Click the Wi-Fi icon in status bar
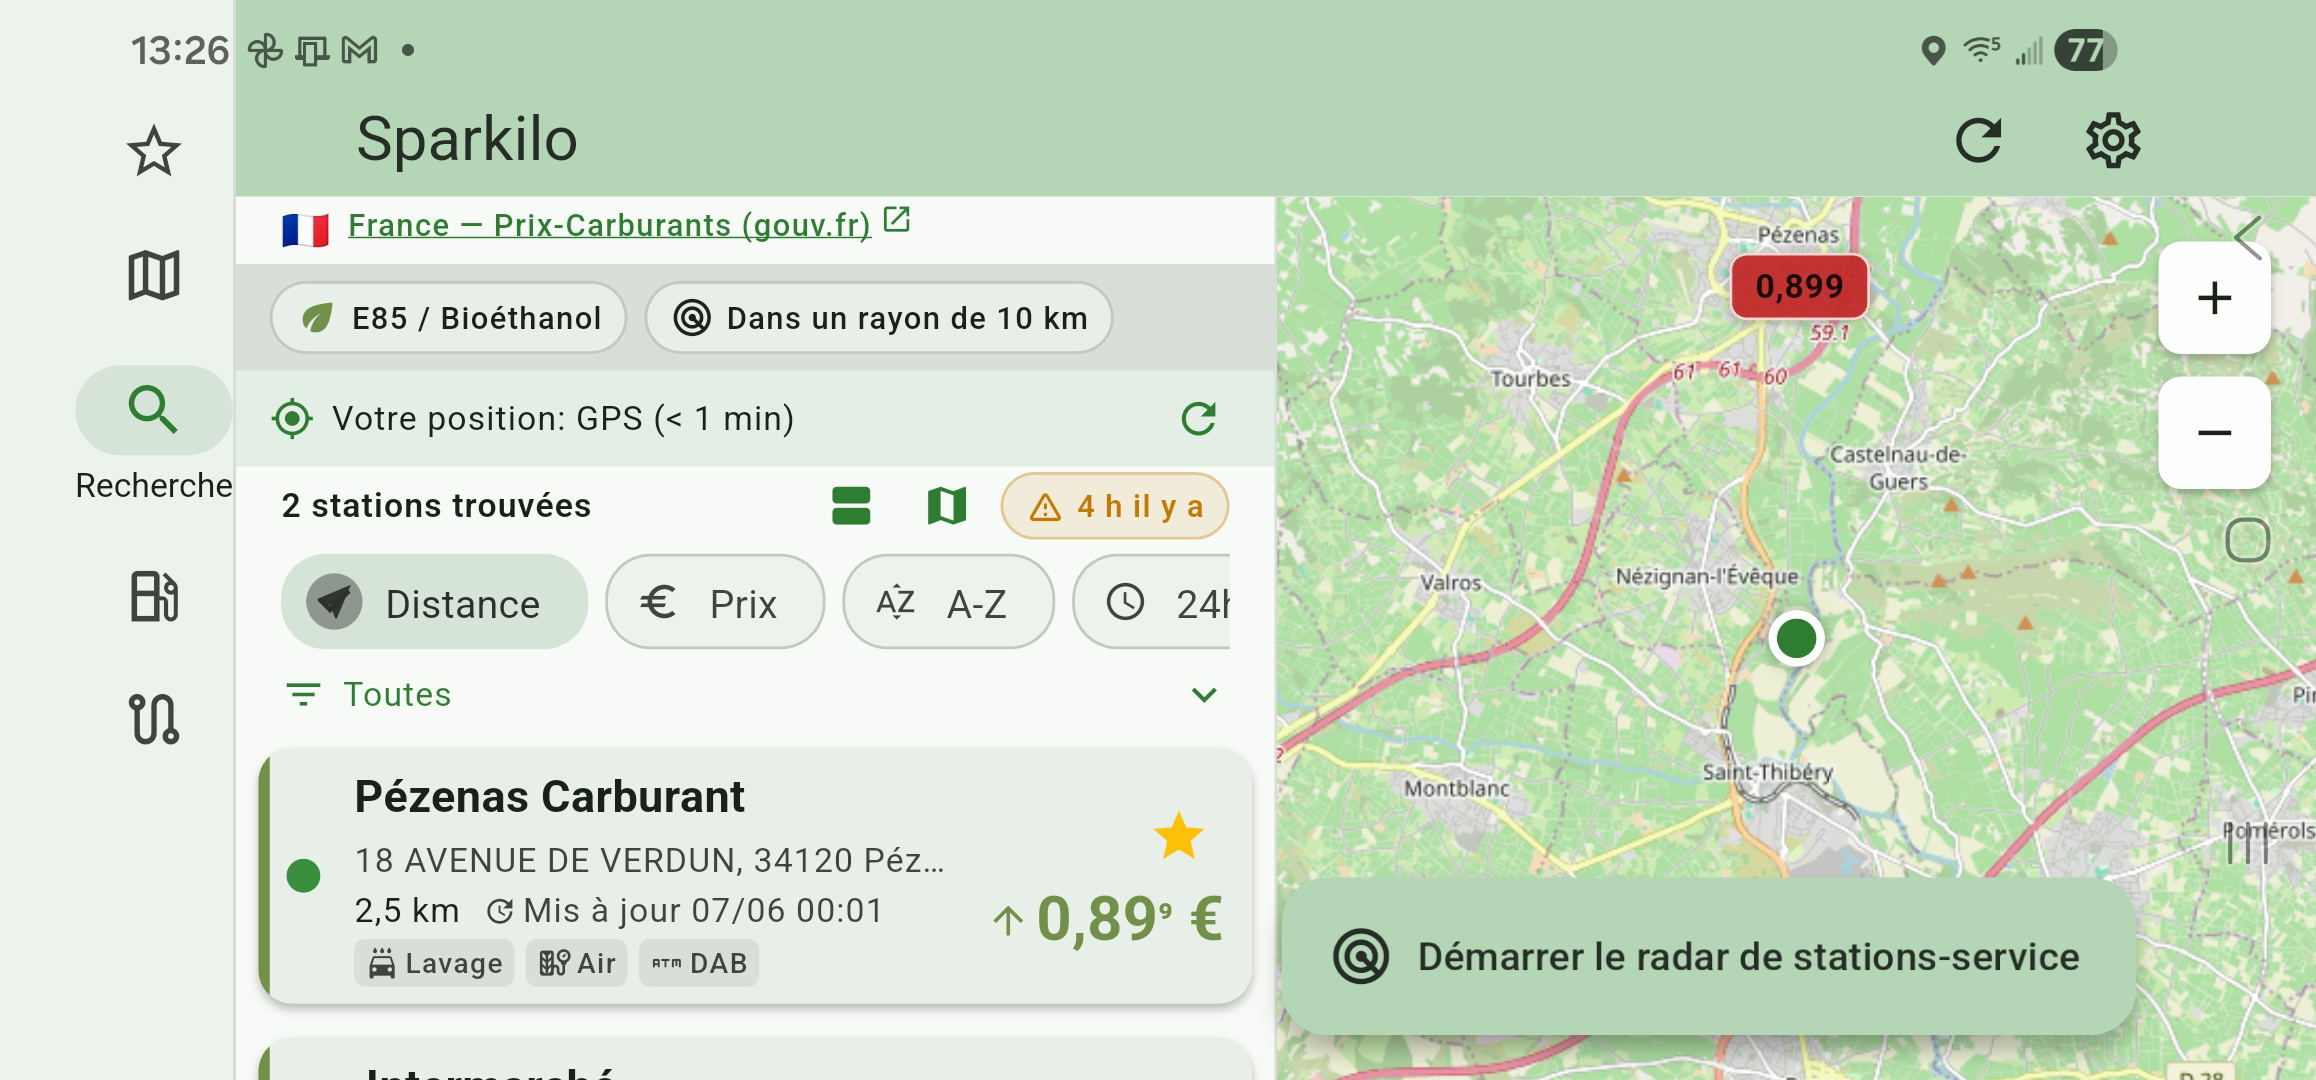 1981,50
